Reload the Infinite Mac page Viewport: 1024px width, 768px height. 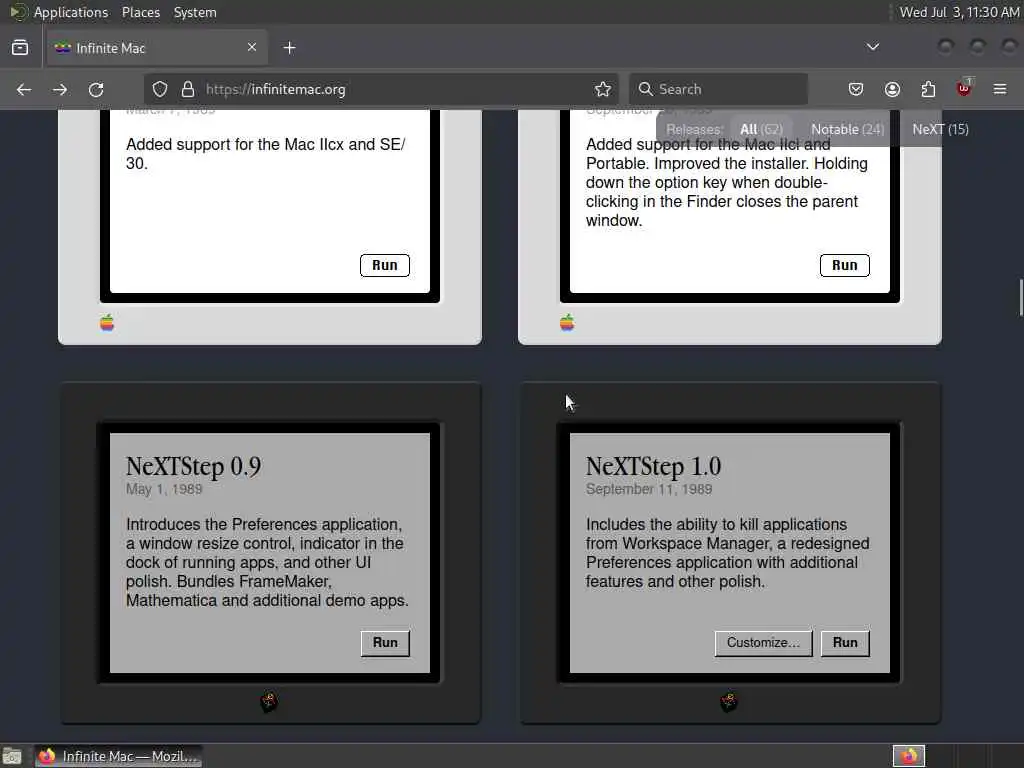pos(96,89)
